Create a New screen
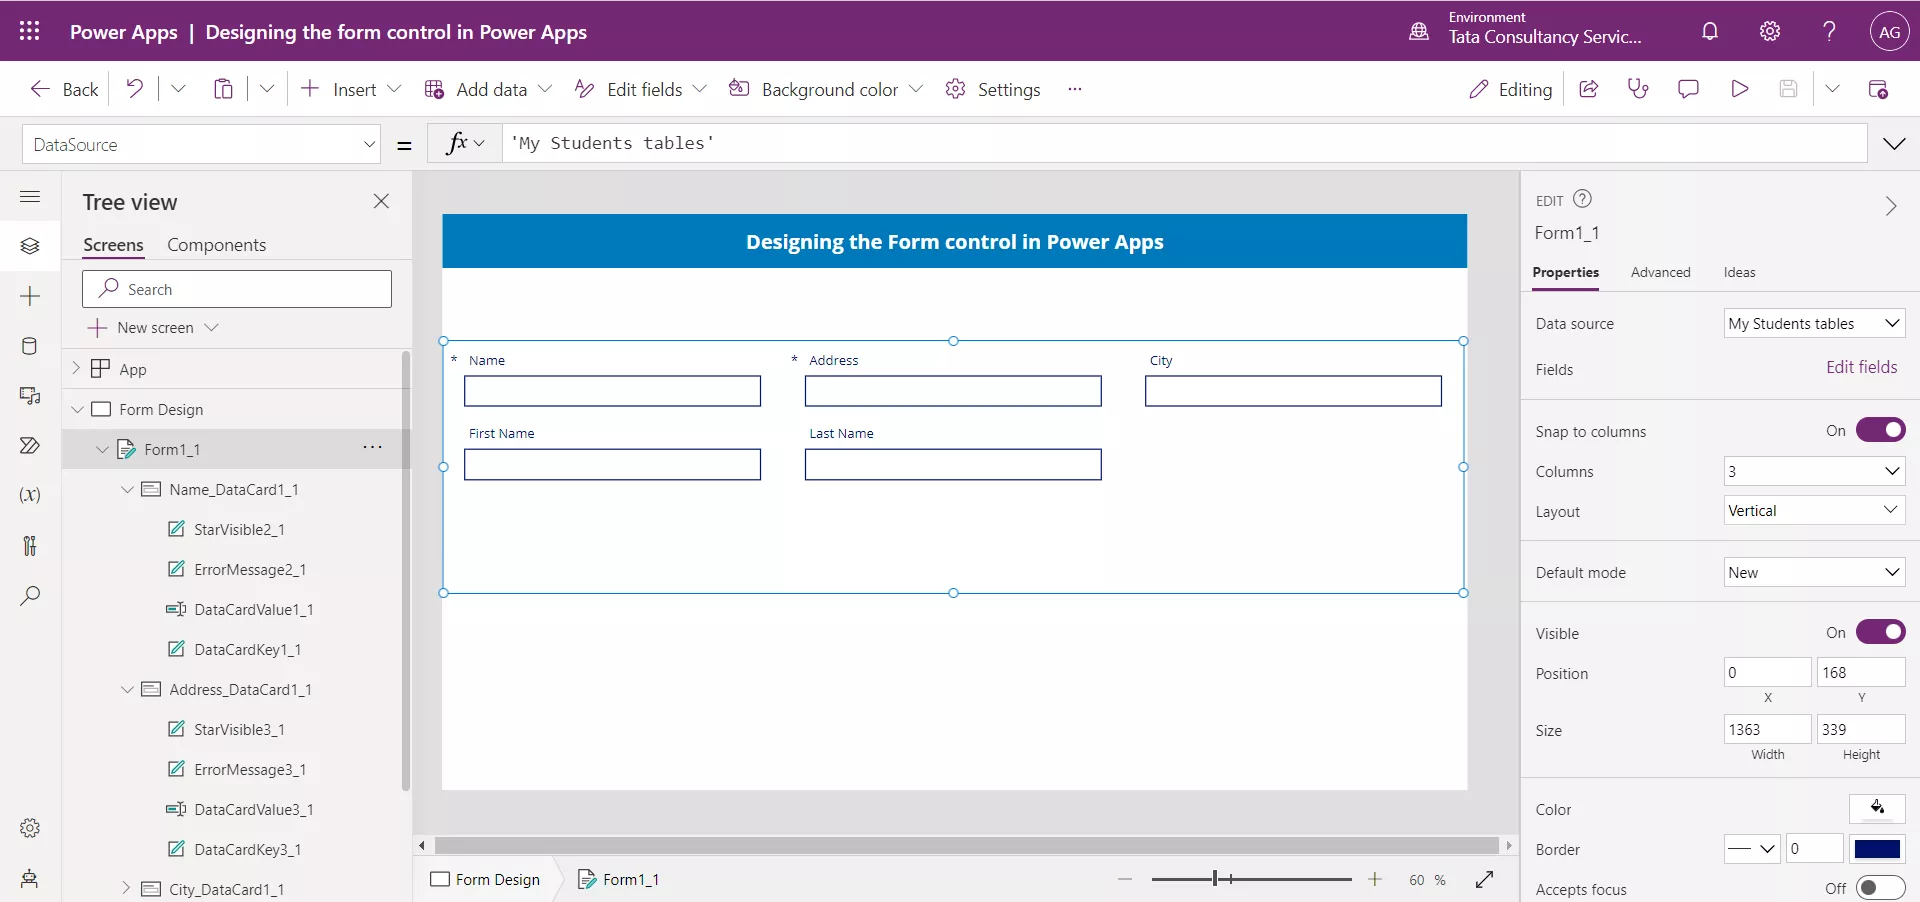Viewport: 1920px width, 902px height. coord(153,327)
